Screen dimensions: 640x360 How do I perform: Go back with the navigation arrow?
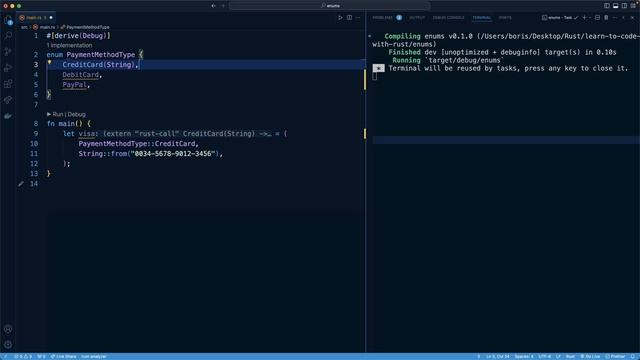[213, 6]
